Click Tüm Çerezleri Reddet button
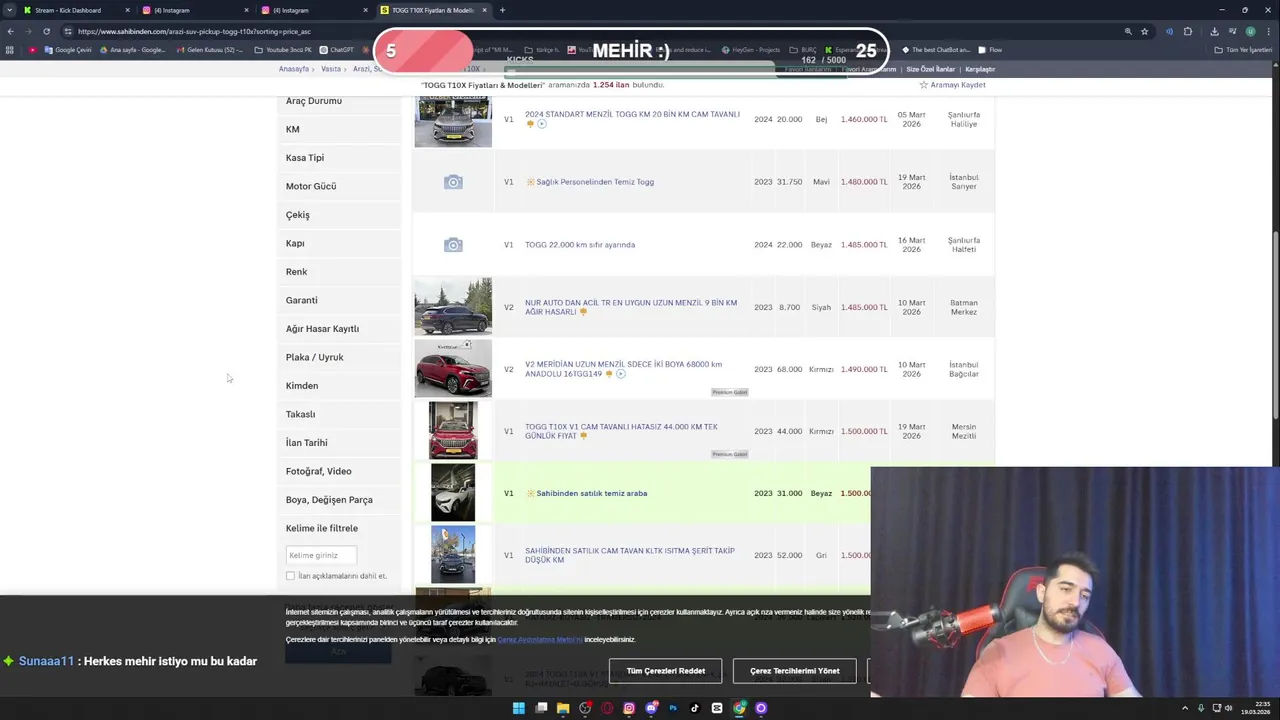 (666, 671)
